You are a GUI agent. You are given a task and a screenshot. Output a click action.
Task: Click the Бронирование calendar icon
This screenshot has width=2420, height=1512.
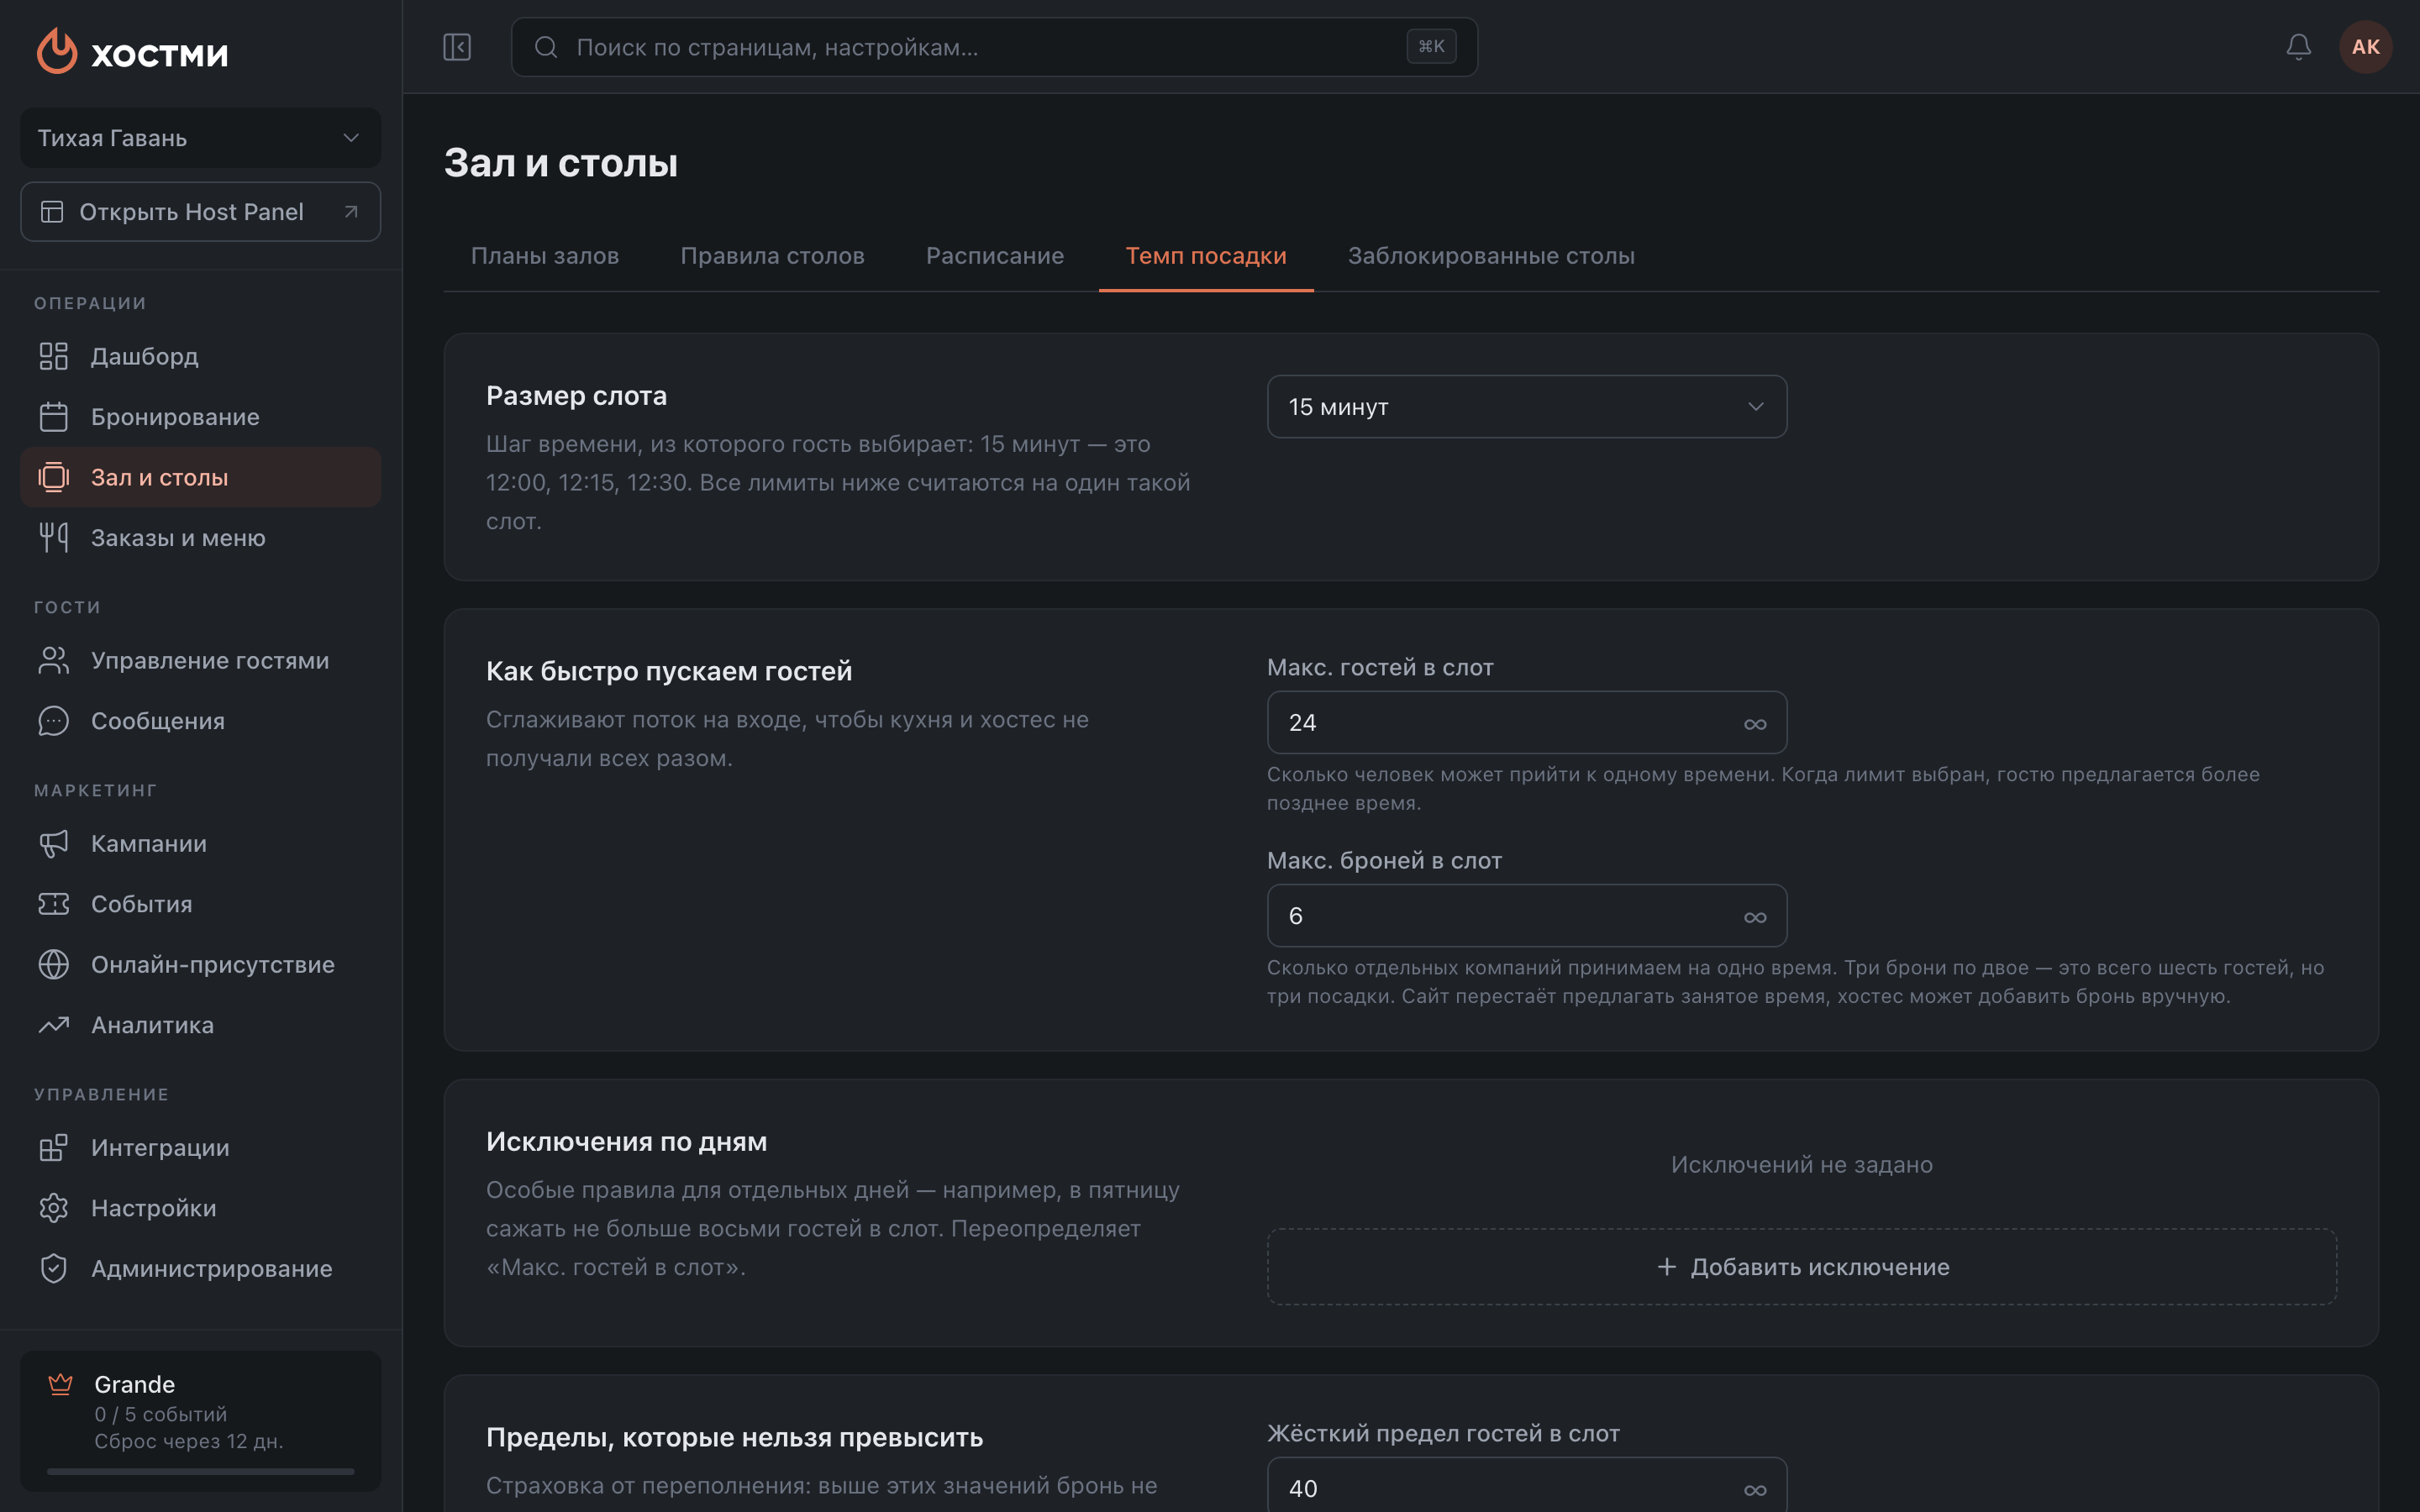tap(54, 417)
